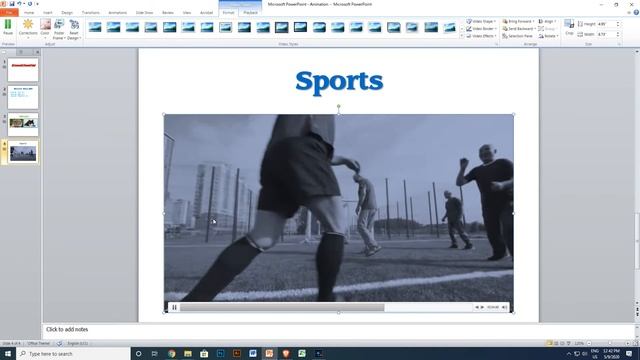Click Office Theme in status bar
Image resolution: width=640 pixels, height=360 pixels.
[39, 343]
